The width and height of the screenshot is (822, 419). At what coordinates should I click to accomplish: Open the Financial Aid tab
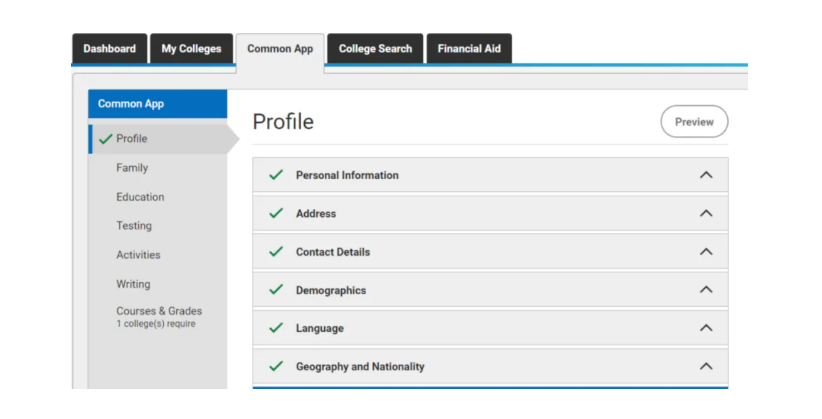(x=469, y=49)
